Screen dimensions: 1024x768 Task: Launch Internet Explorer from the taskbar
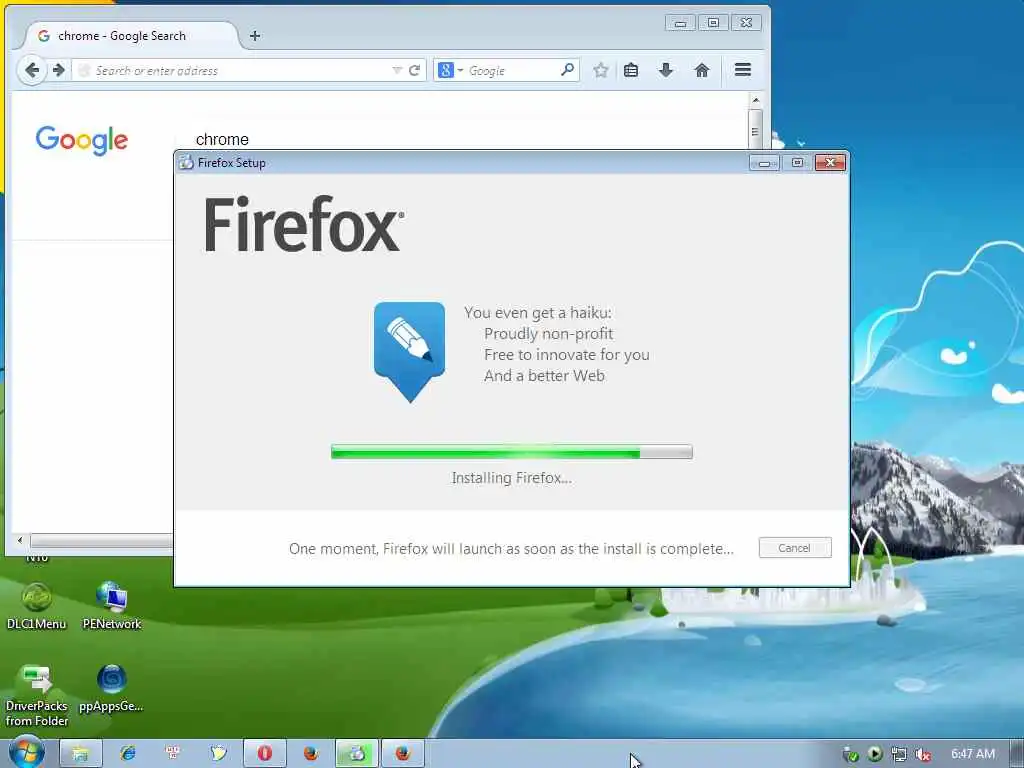tap(127, 754)
